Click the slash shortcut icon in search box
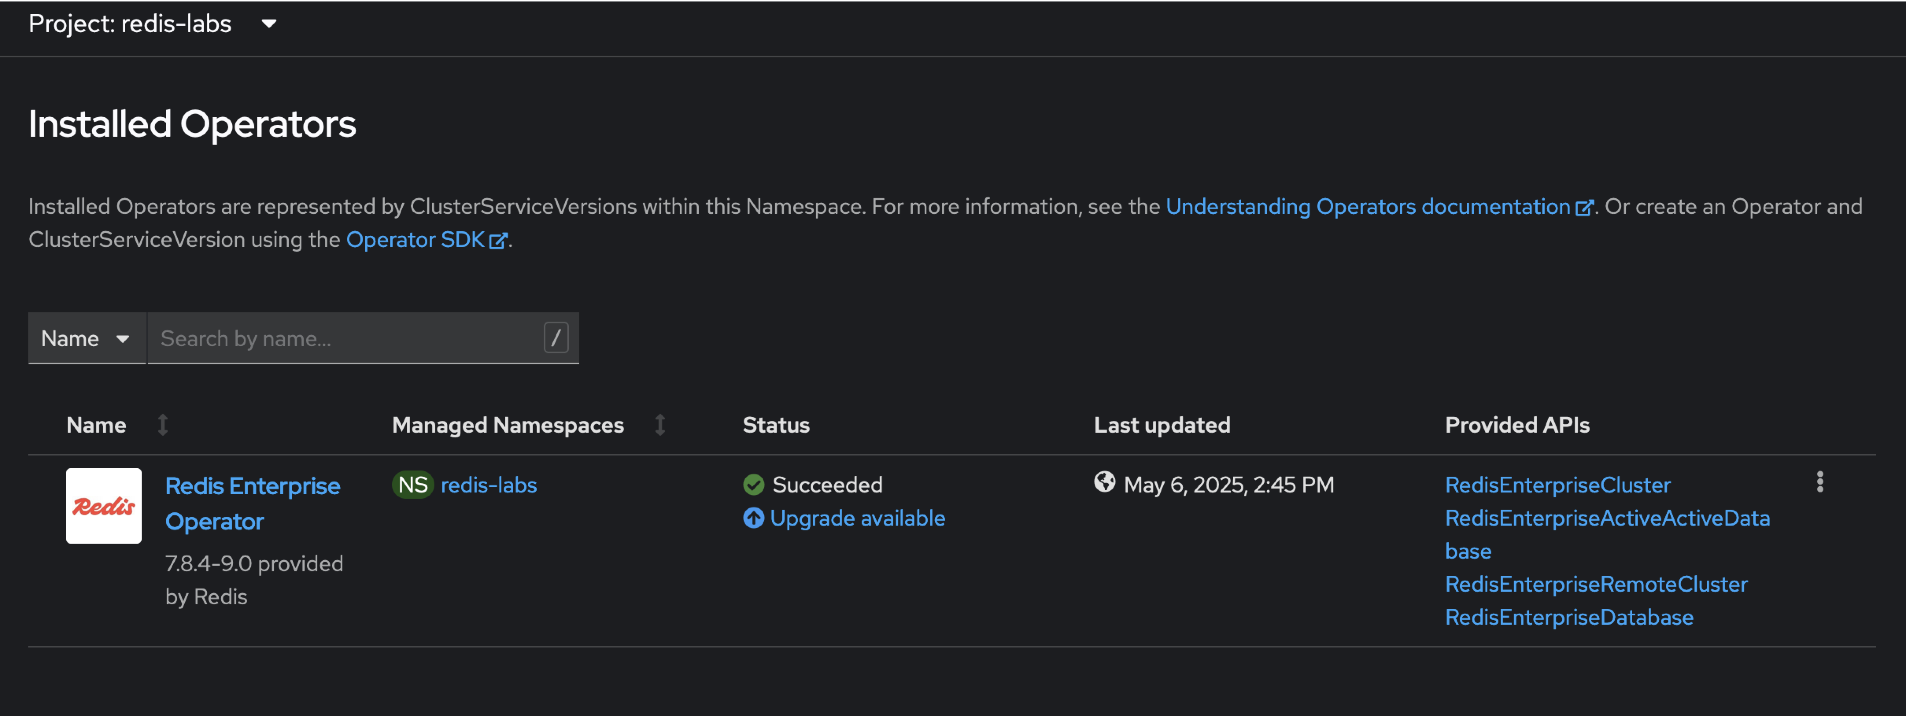Viewport: 1906px width, 716px height. tap(556, 338)
